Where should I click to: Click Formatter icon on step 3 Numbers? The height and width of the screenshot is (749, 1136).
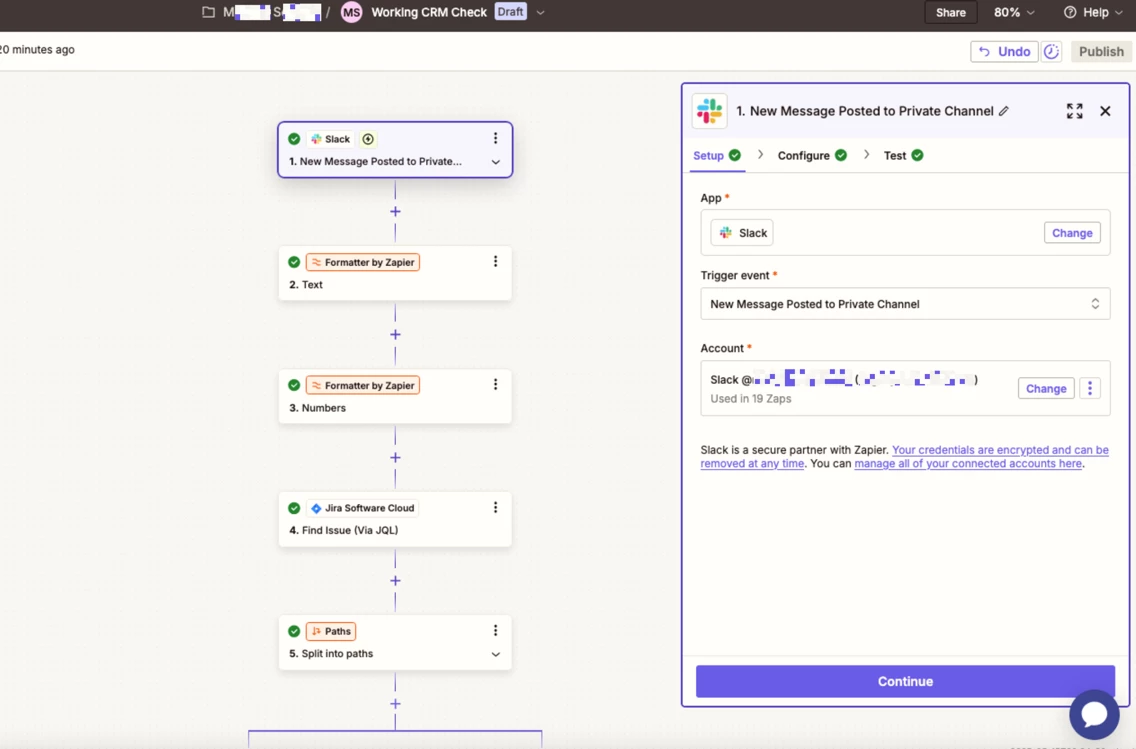[317, 385]
